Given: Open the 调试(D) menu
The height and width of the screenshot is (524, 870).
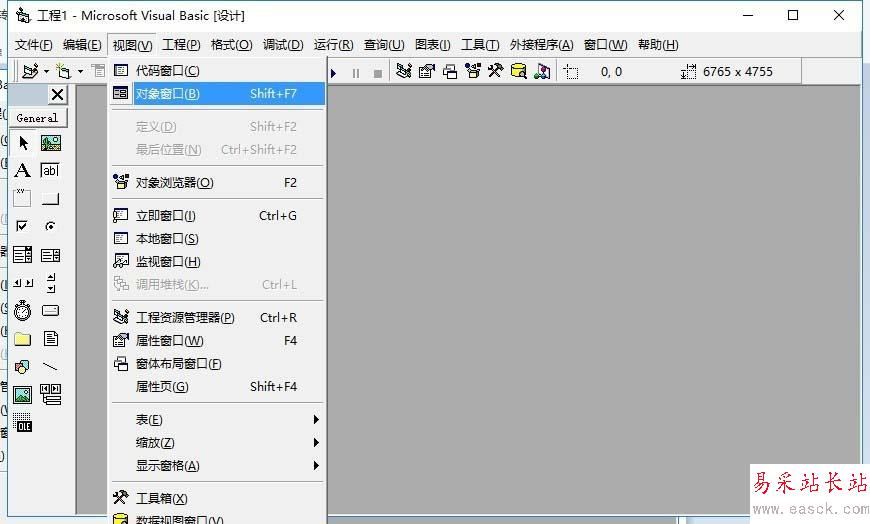Looking at the screenshot, I should coord(283,45).
